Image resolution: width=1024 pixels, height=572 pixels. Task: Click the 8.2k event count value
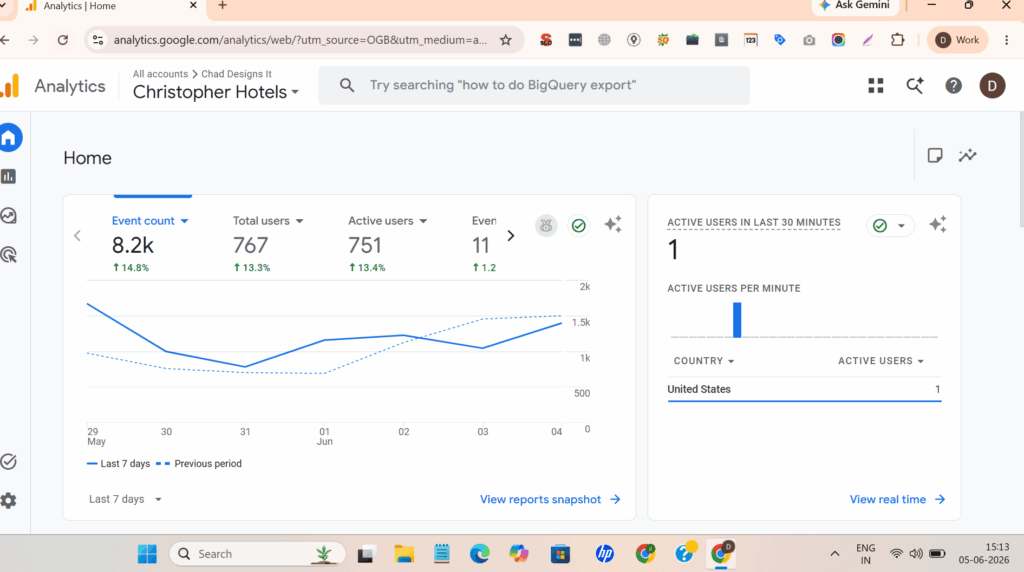click(x=133, y=246)
